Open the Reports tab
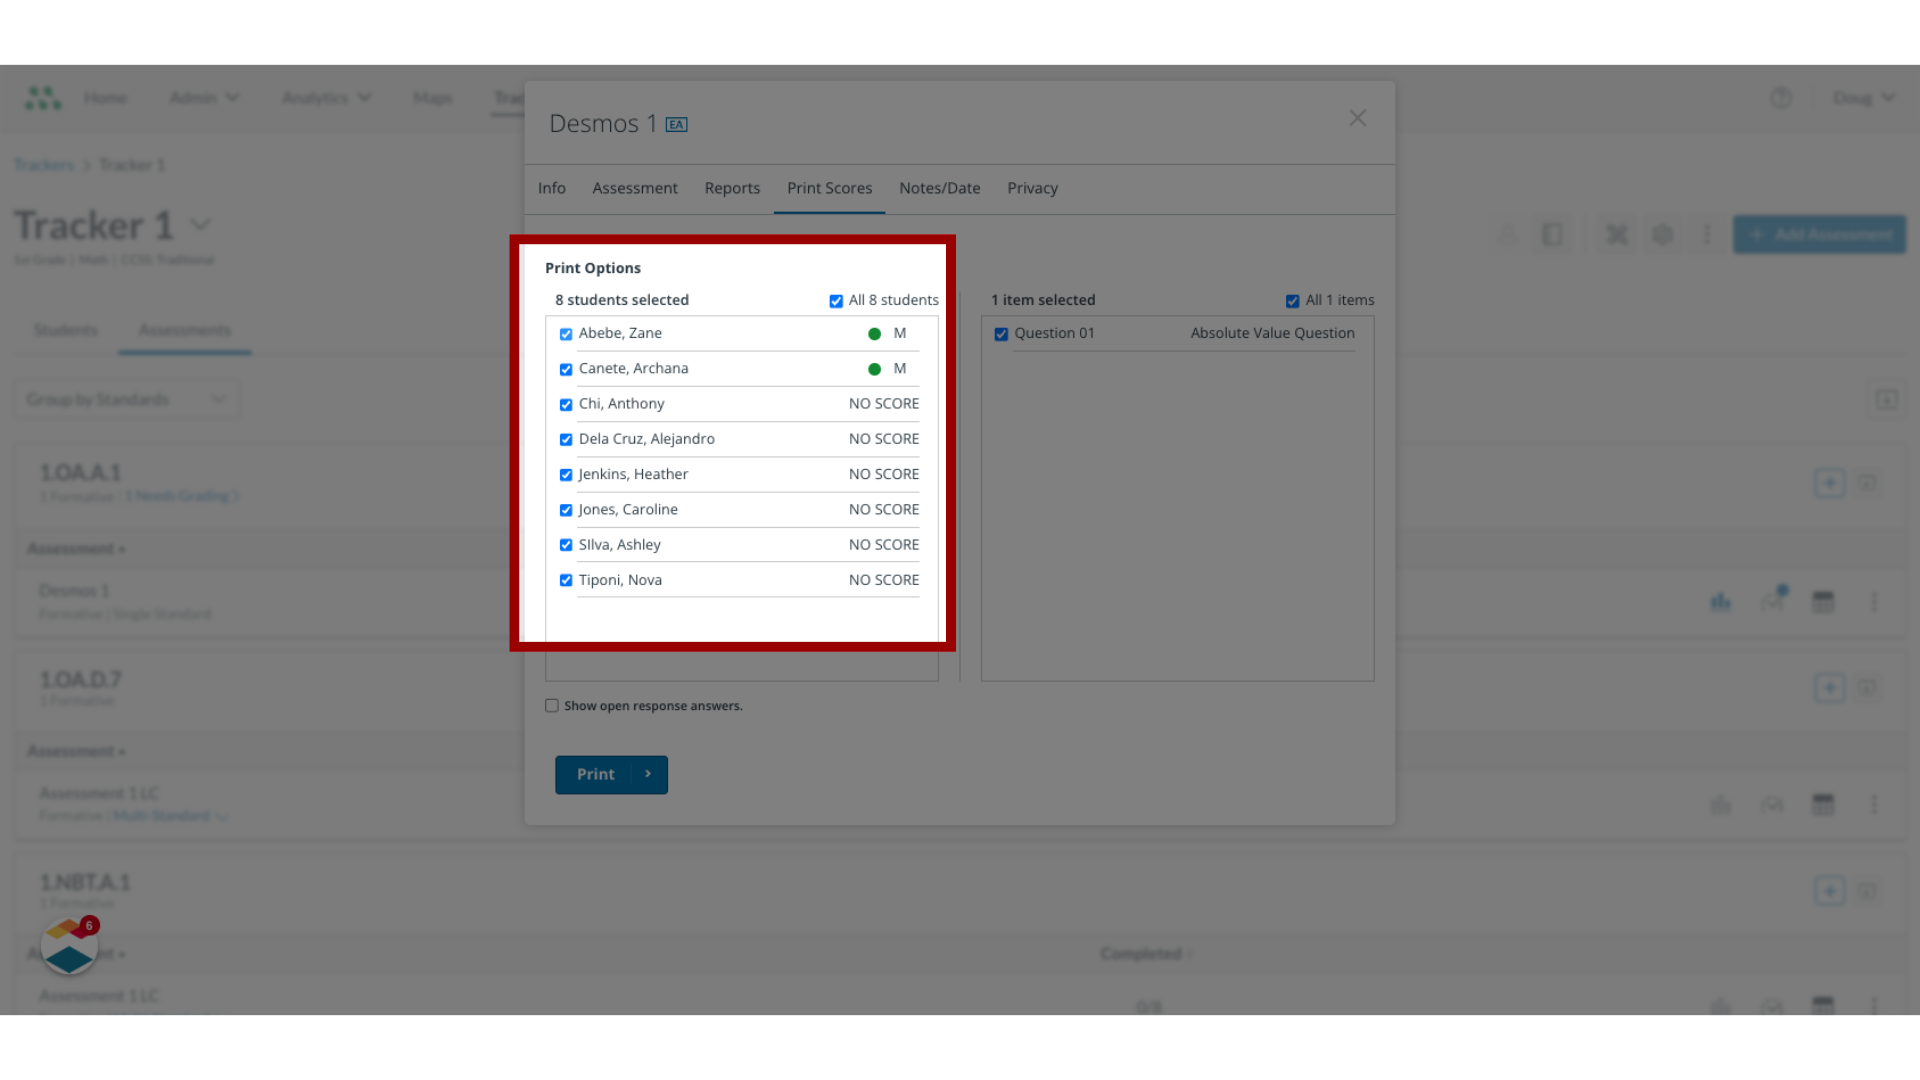The width and height of the screenshot is (1920, 1080). coord(732,188)
